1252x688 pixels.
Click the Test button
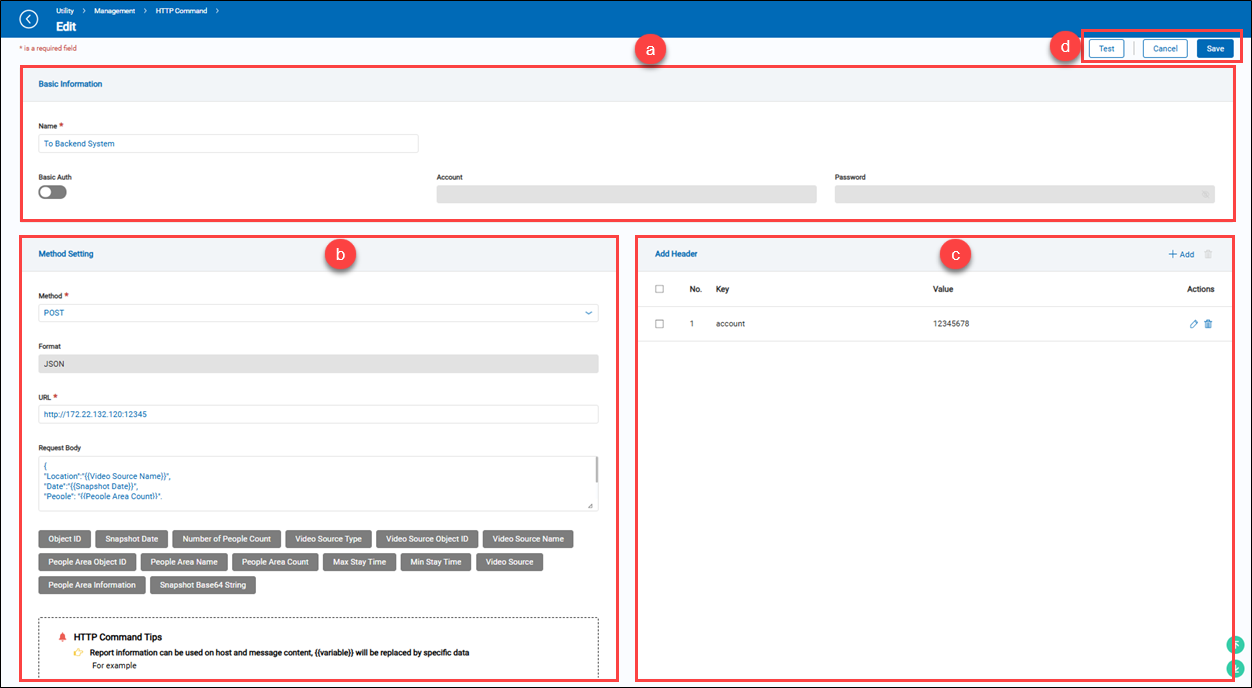click(1106, 48)
